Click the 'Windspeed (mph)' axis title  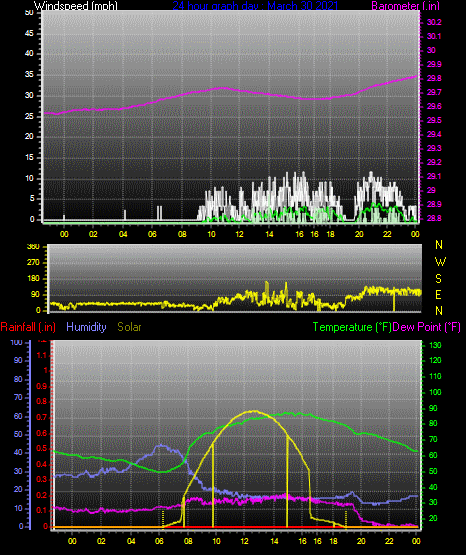pos(76,6)
